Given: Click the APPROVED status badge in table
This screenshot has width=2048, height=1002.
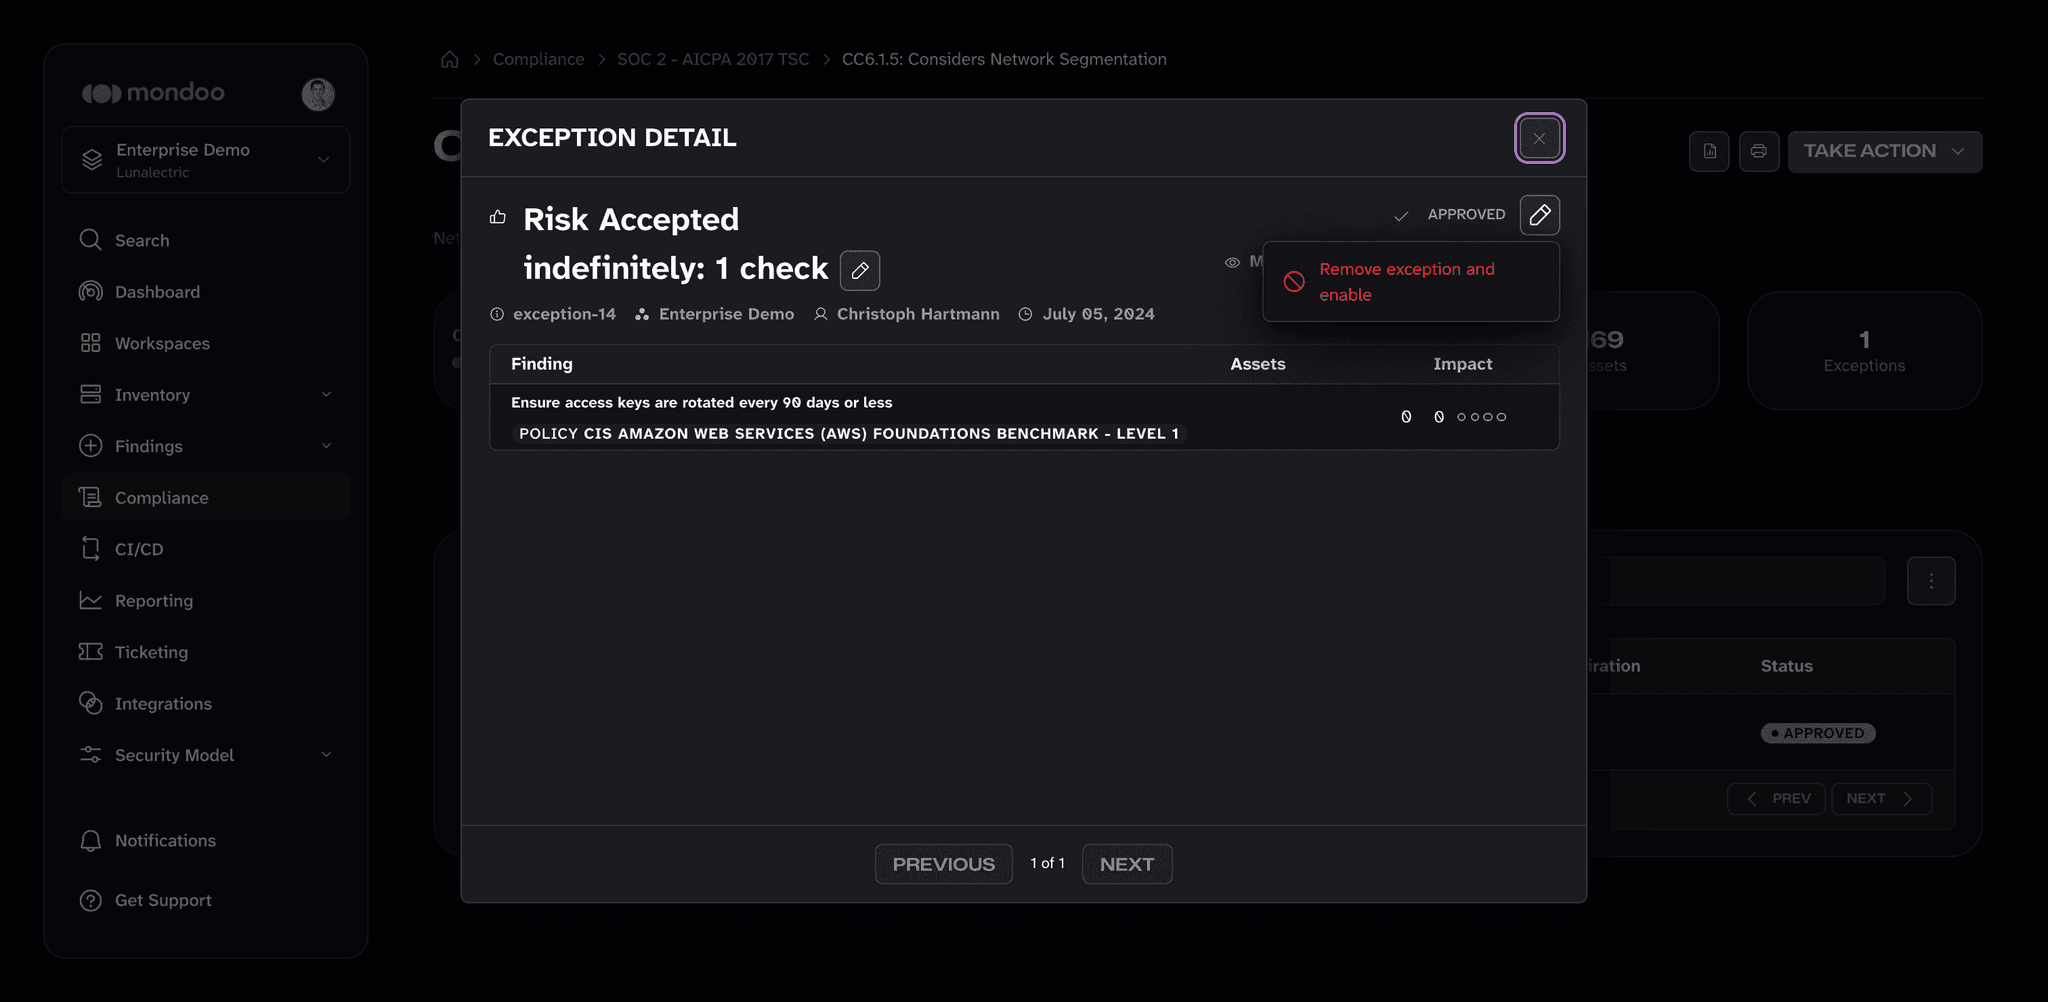Looking at the screenshot, I should coord(1817,733).
